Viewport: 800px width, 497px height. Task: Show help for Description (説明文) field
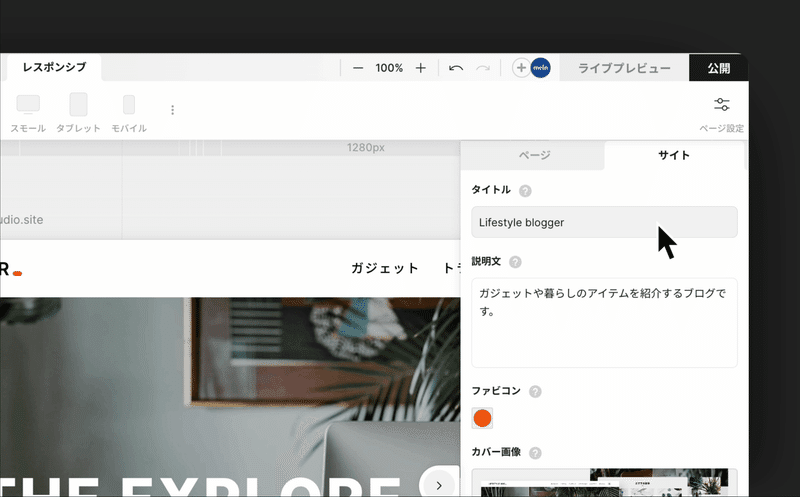[515, 262]
